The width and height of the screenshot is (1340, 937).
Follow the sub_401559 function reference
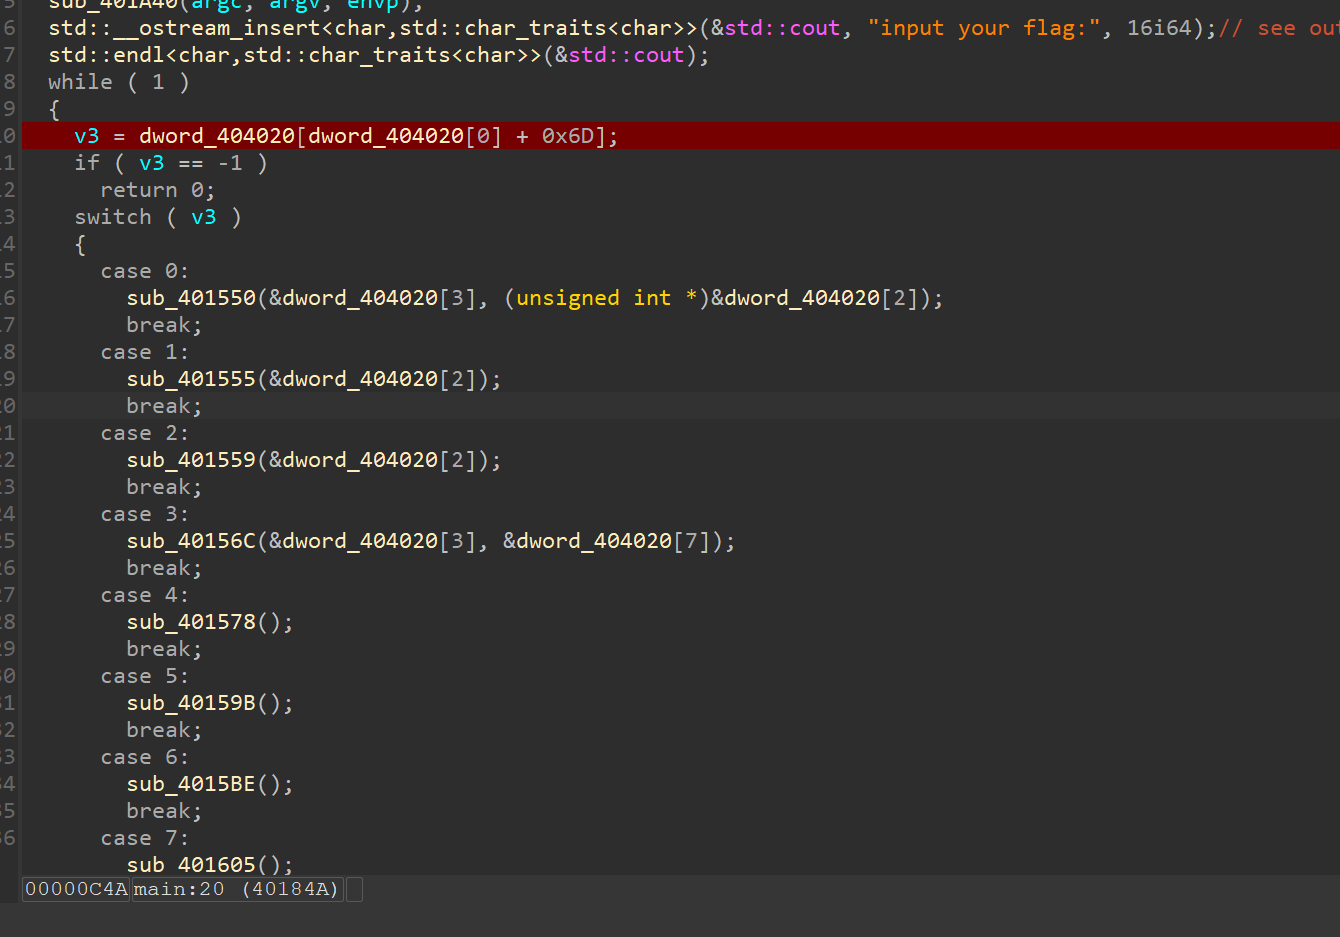191,460
